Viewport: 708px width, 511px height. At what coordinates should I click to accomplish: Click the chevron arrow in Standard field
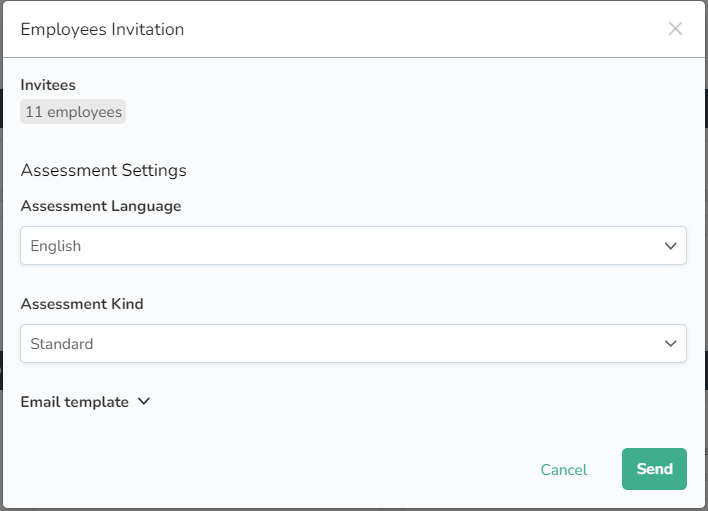pyautogui.click(x=671, y=343)
